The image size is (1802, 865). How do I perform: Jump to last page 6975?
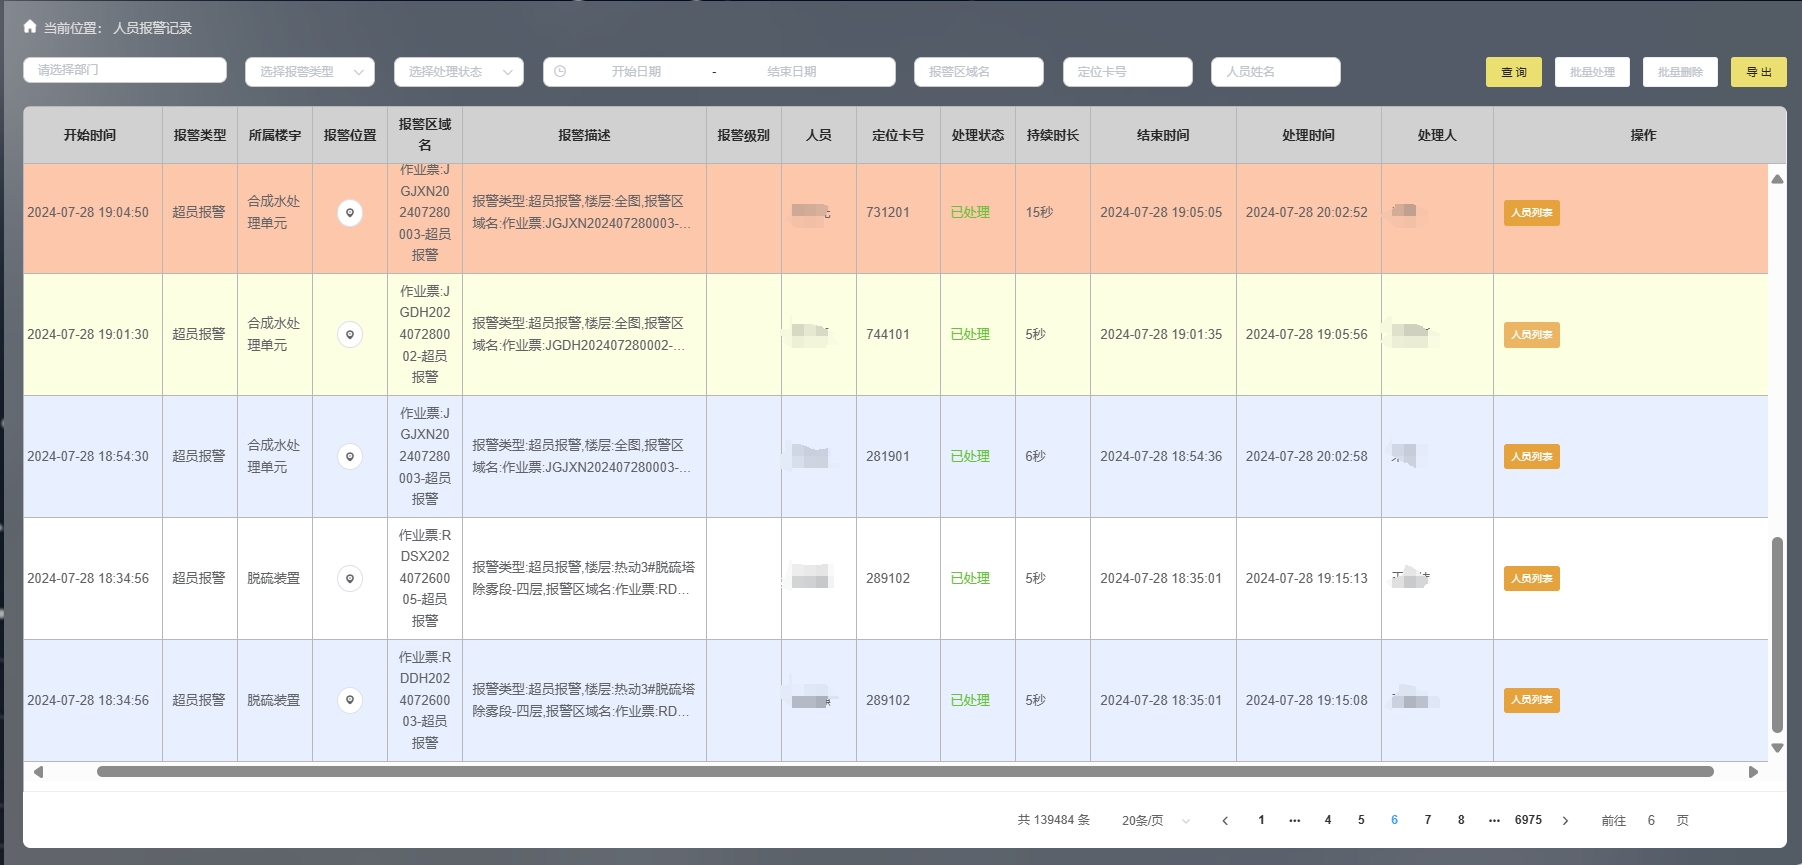pyautogui.click(x=1528, y=820)
